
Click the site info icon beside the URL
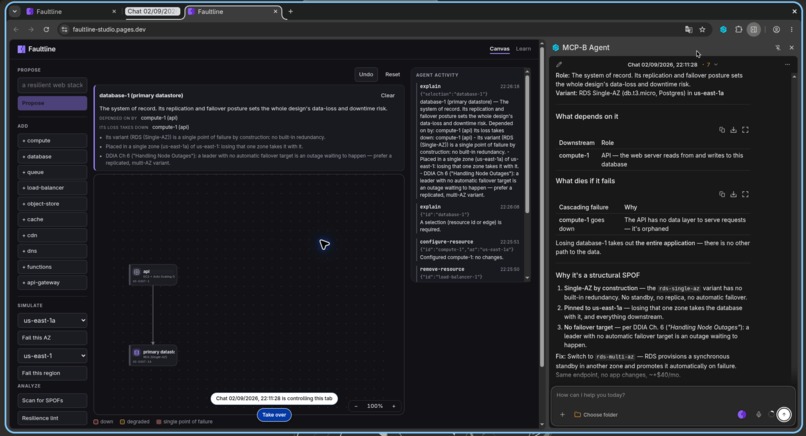pyautogui.click(x=64, y=29)
